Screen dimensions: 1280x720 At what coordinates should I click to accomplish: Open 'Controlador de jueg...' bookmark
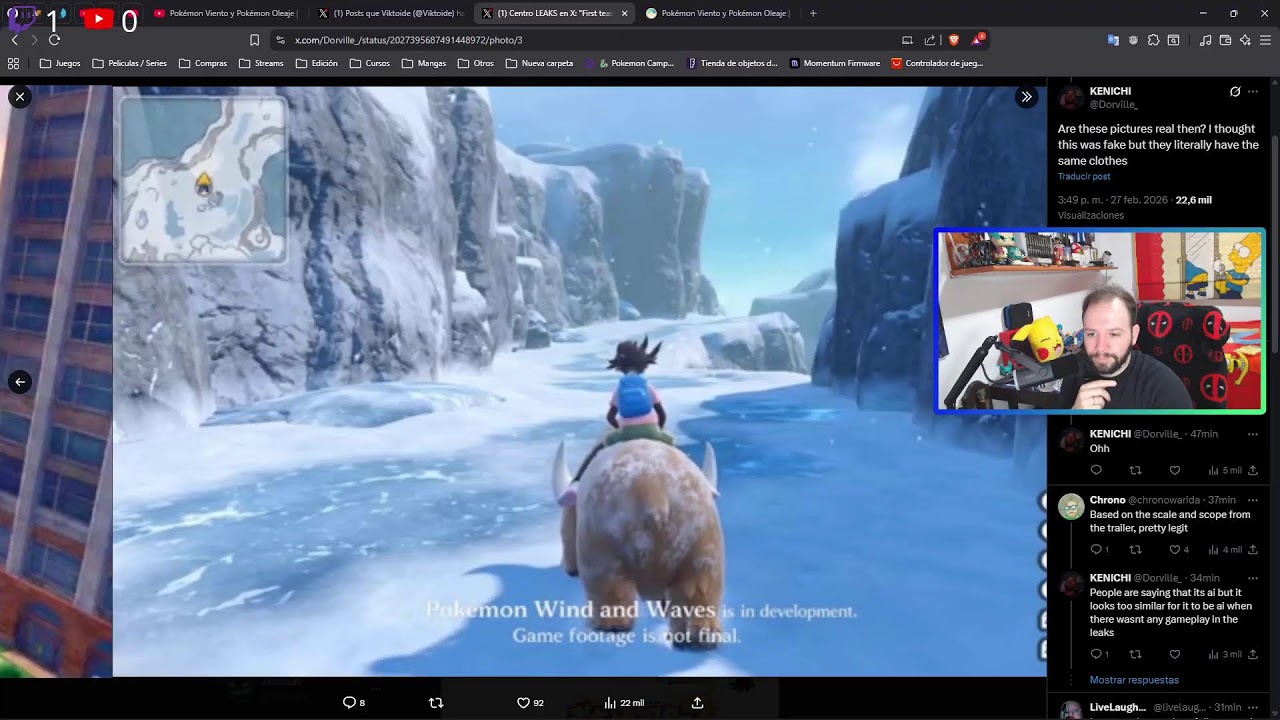937,63
